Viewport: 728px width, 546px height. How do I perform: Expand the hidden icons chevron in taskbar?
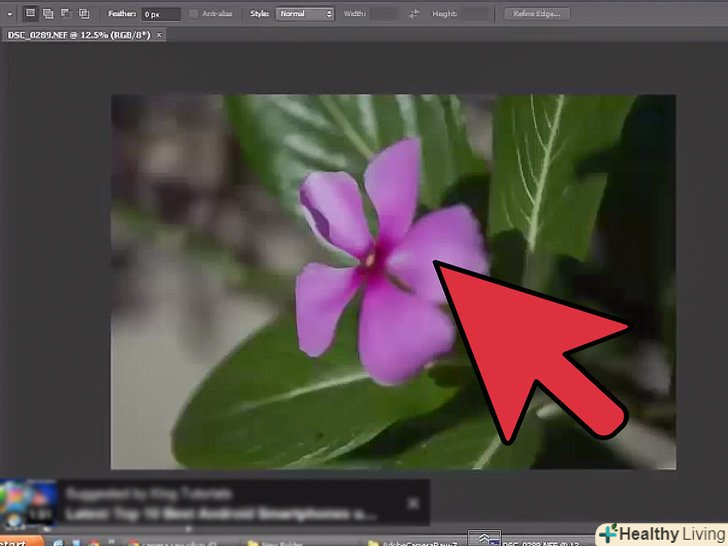coord(484,538)
